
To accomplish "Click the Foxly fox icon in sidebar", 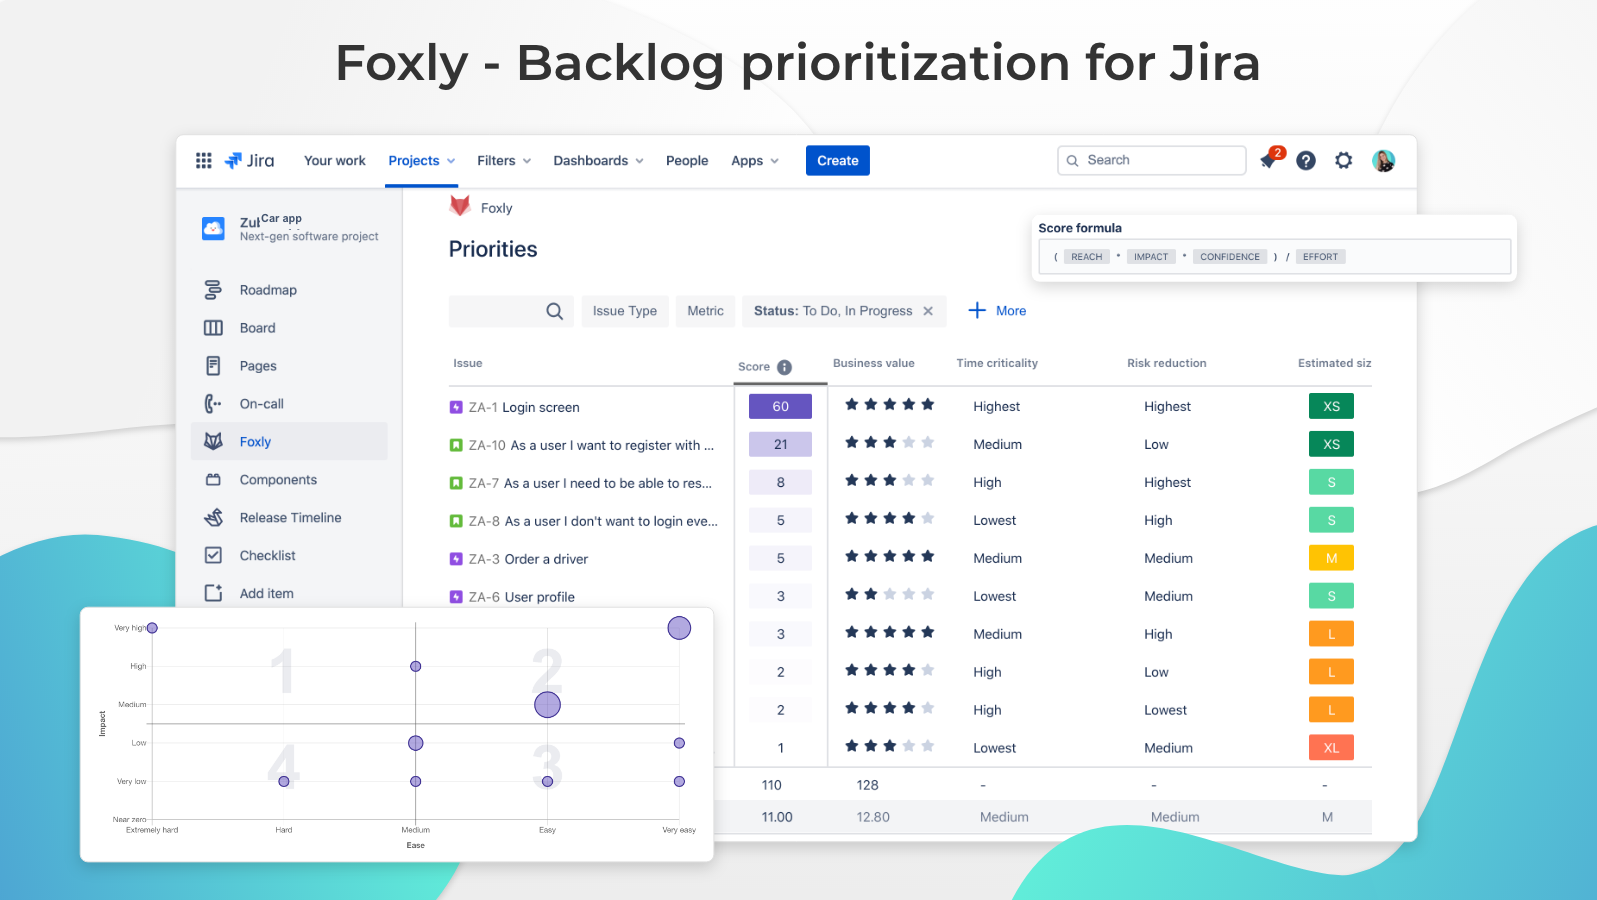I will [213, 442].
